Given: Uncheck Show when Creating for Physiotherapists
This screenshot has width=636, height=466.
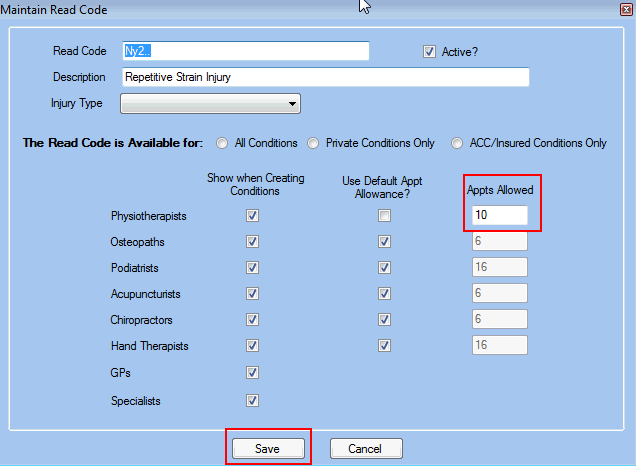Looking at the screenshot, I should pos(253,216).
